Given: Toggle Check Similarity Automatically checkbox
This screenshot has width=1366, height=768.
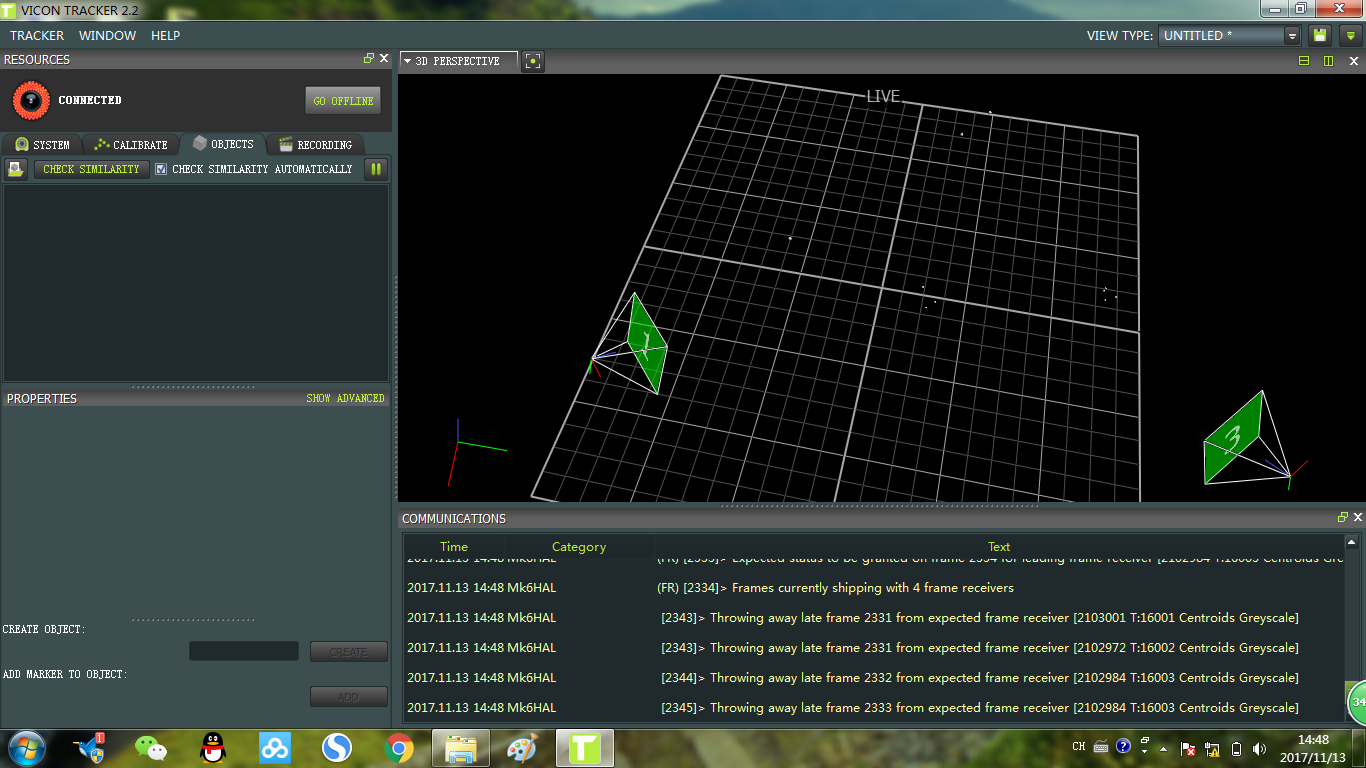Looking at the screenshot, I should [161, 169].
